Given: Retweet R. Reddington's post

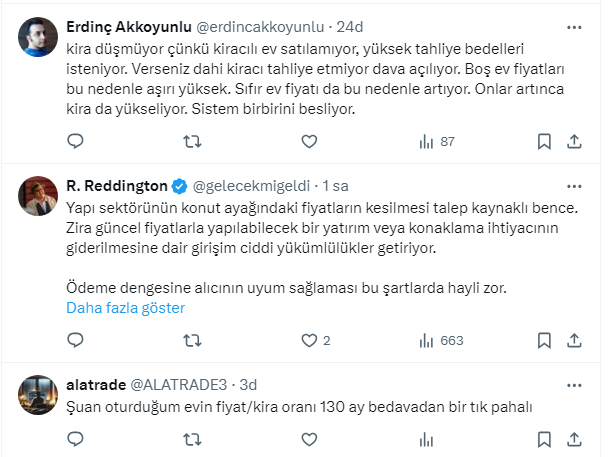Looking at the screenshot, I should (193, 340).
